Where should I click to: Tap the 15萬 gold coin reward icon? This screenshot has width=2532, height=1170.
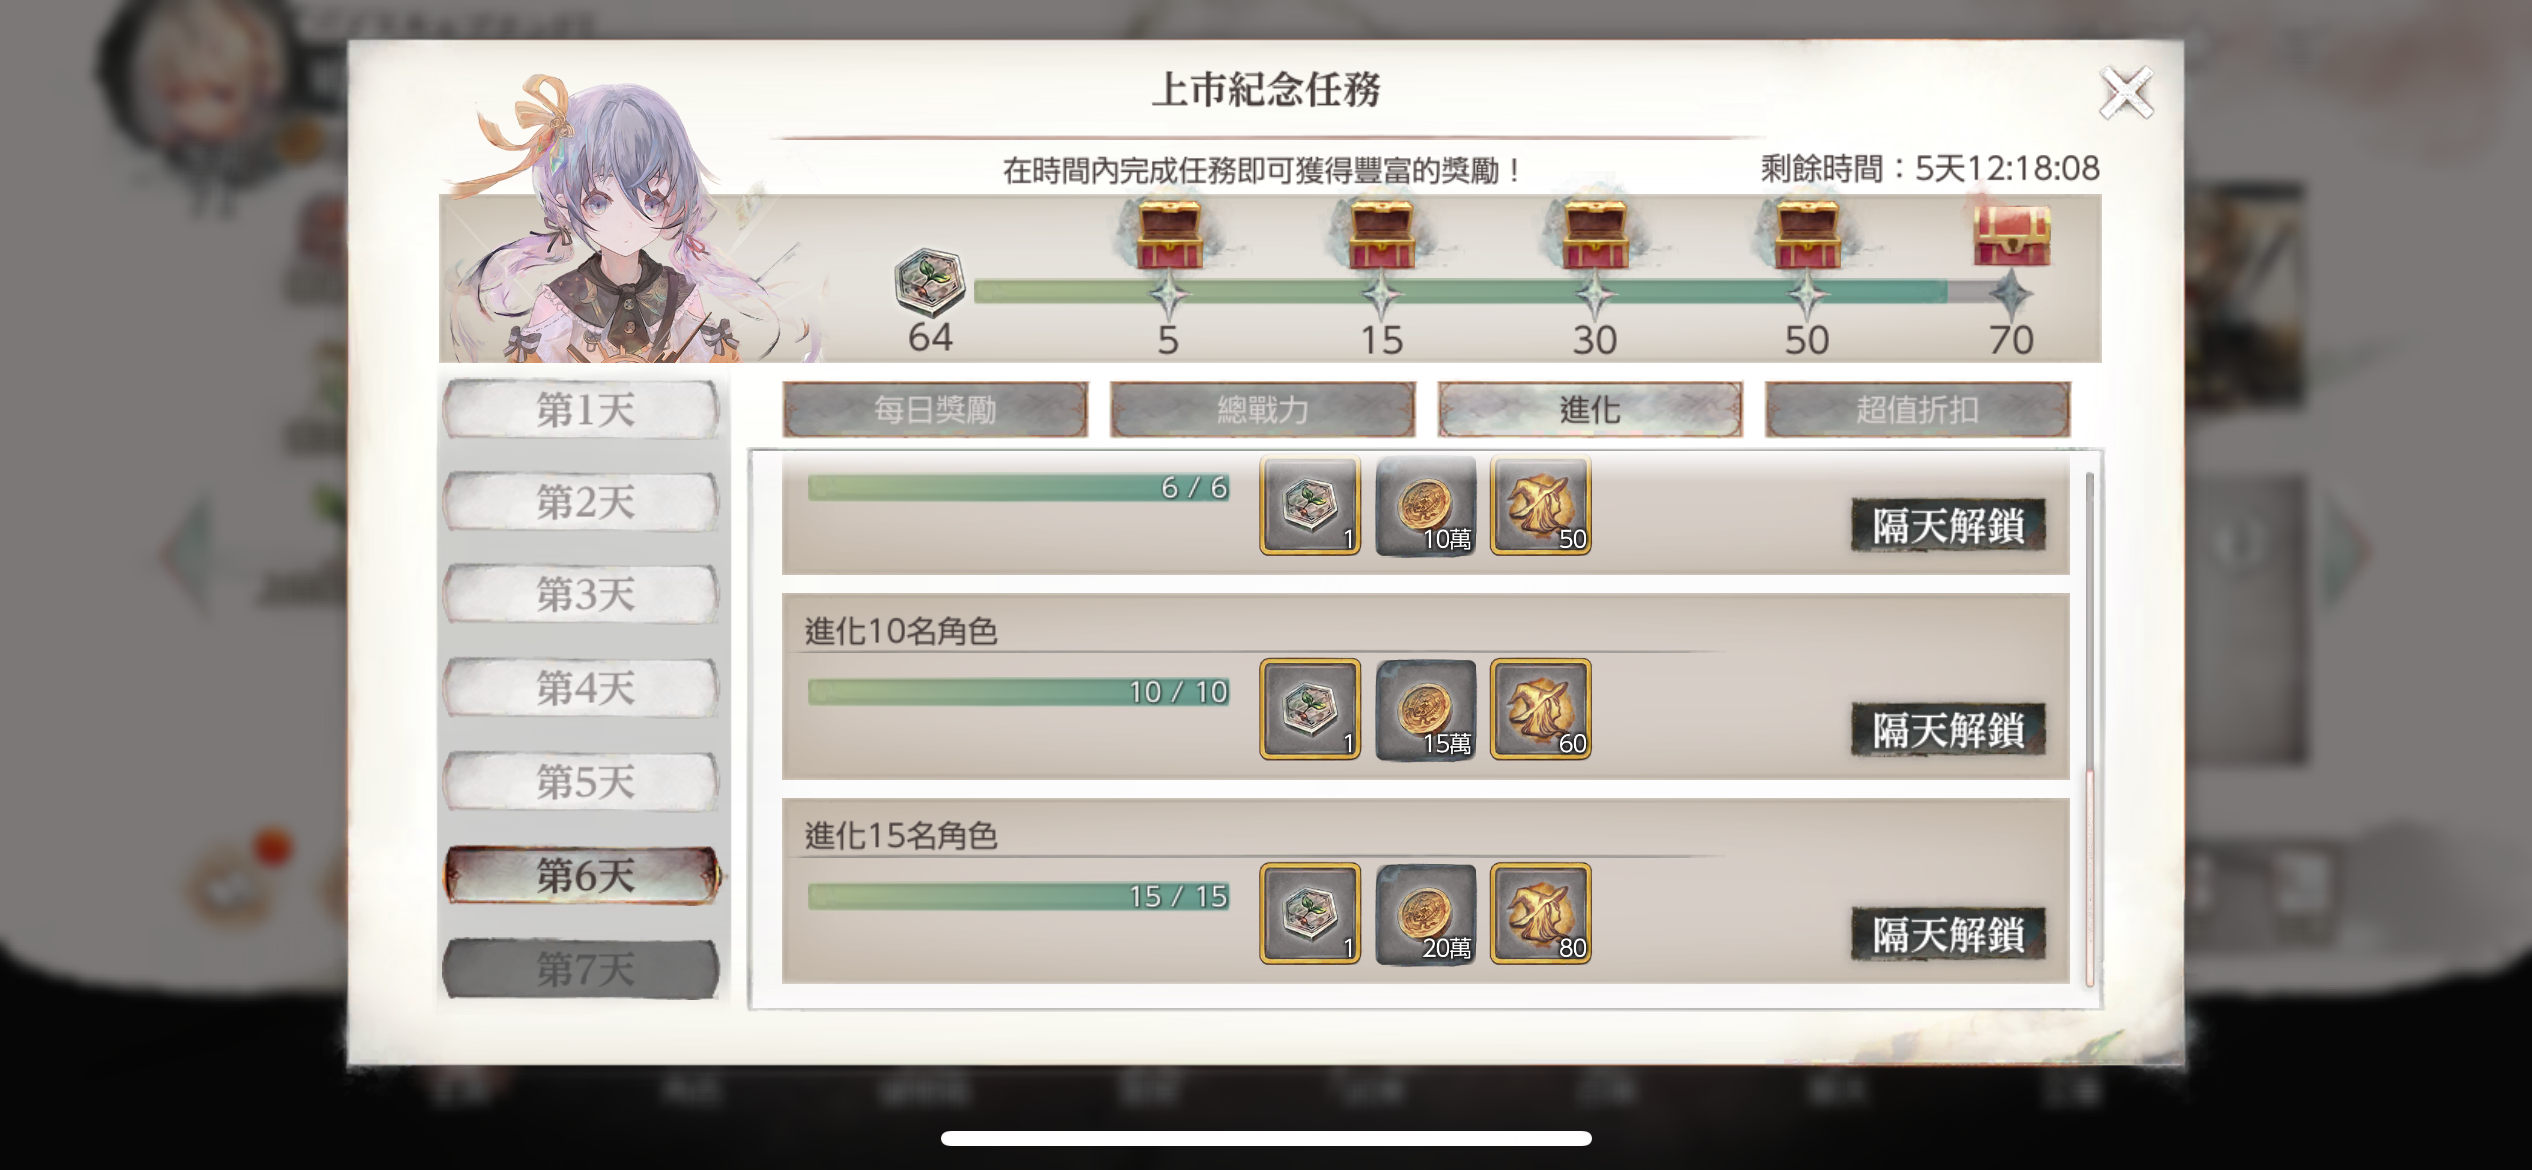tap(1426, 709)
